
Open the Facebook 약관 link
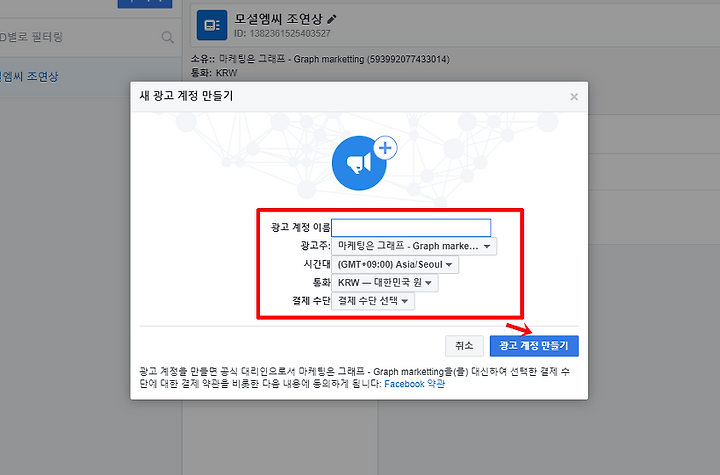point(414,384)
